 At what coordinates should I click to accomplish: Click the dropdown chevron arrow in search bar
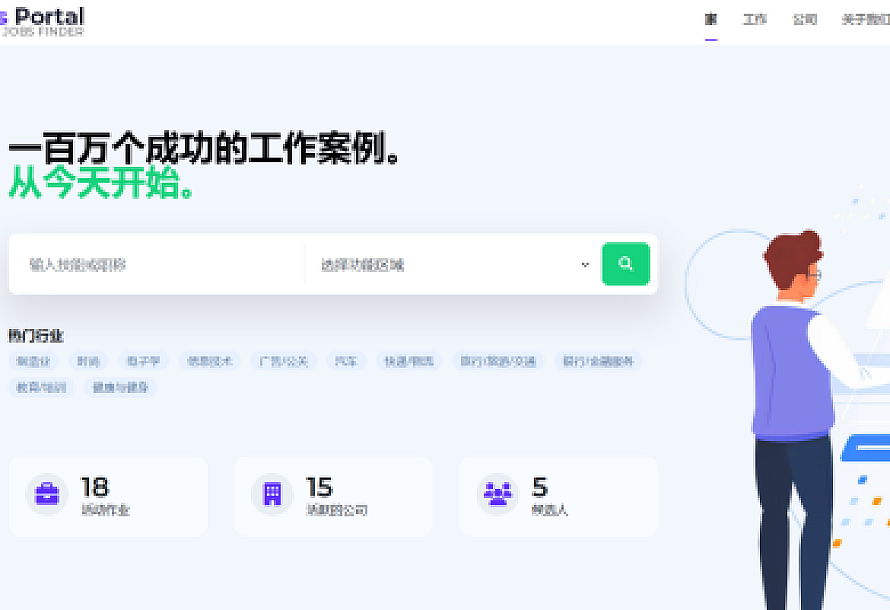click(x=585, y=265)
